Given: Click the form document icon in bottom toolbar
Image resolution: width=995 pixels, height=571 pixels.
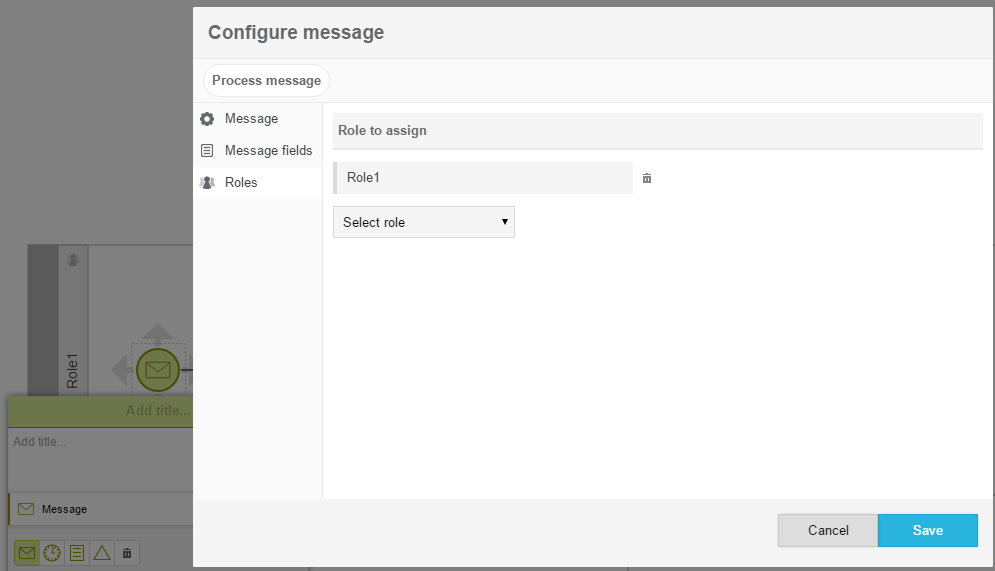Looking at the screenshot, I should (x=77, y=553).
